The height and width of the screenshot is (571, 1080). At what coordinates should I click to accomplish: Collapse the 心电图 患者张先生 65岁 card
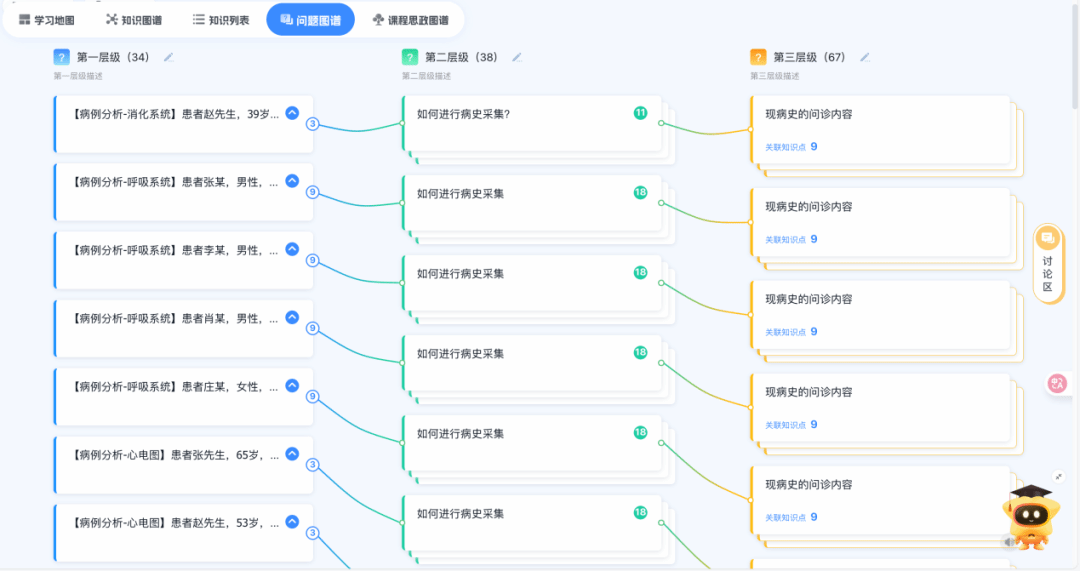tap(292, 453)
